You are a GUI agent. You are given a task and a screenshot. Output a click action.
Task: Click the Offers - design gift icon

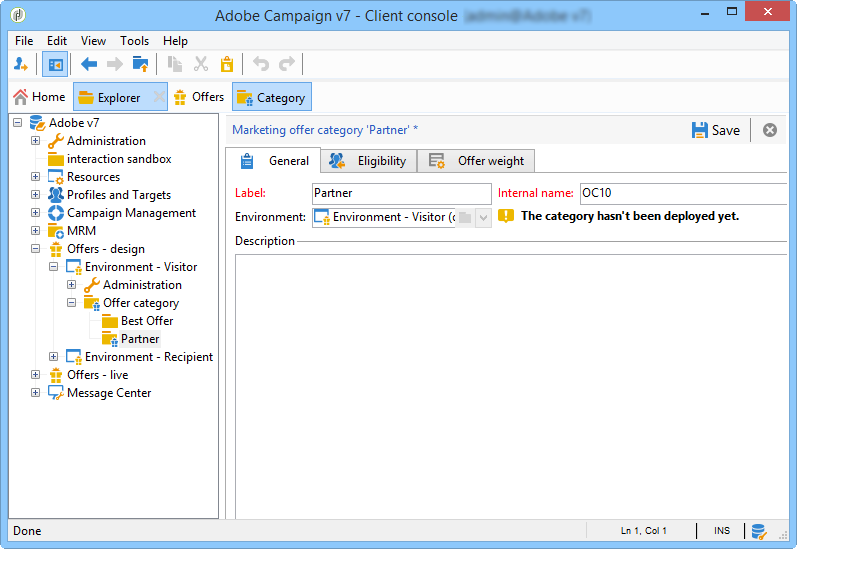[56, 249]
